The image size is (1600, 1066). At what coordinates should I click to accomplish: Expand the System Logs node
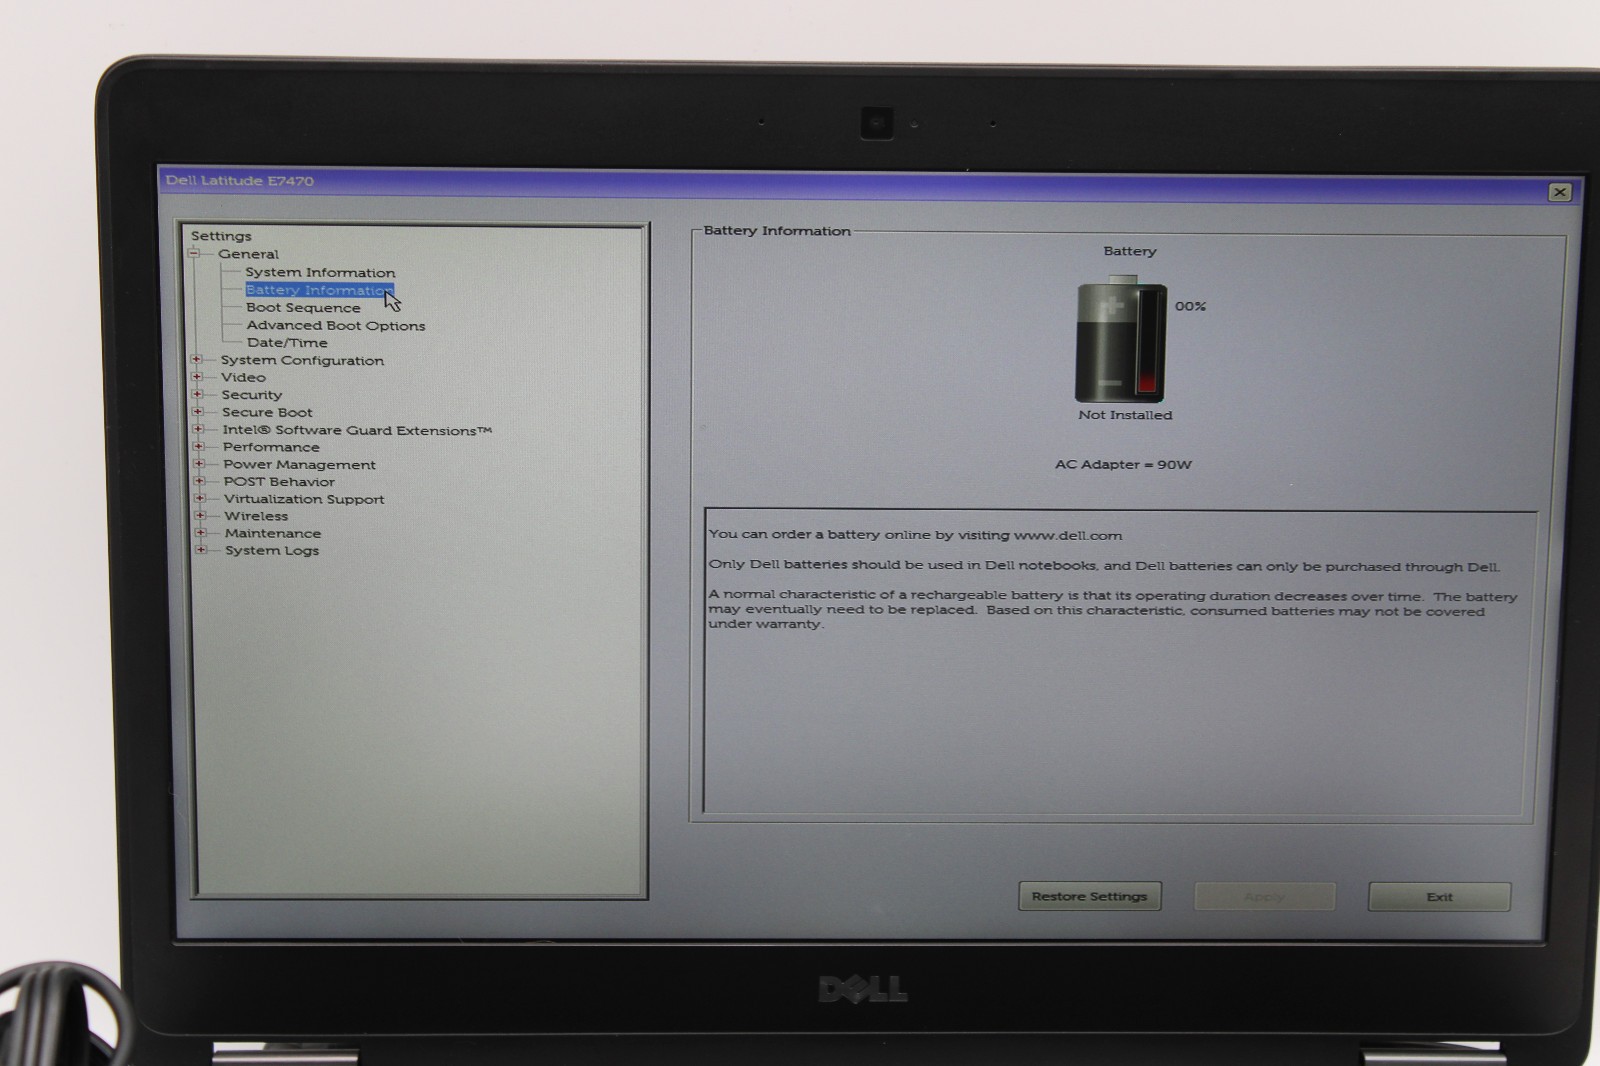202,549
